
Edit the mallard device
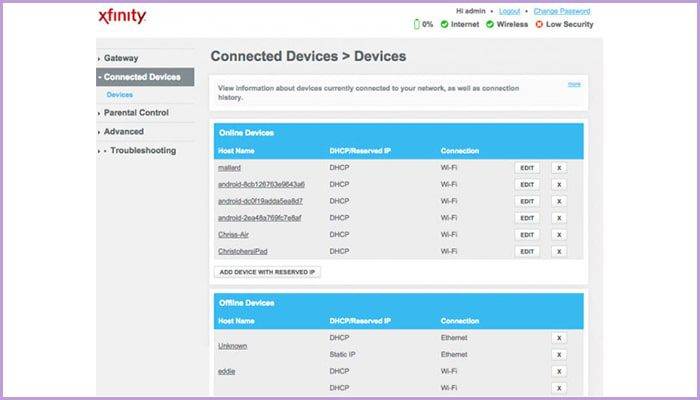coord(527,168)
